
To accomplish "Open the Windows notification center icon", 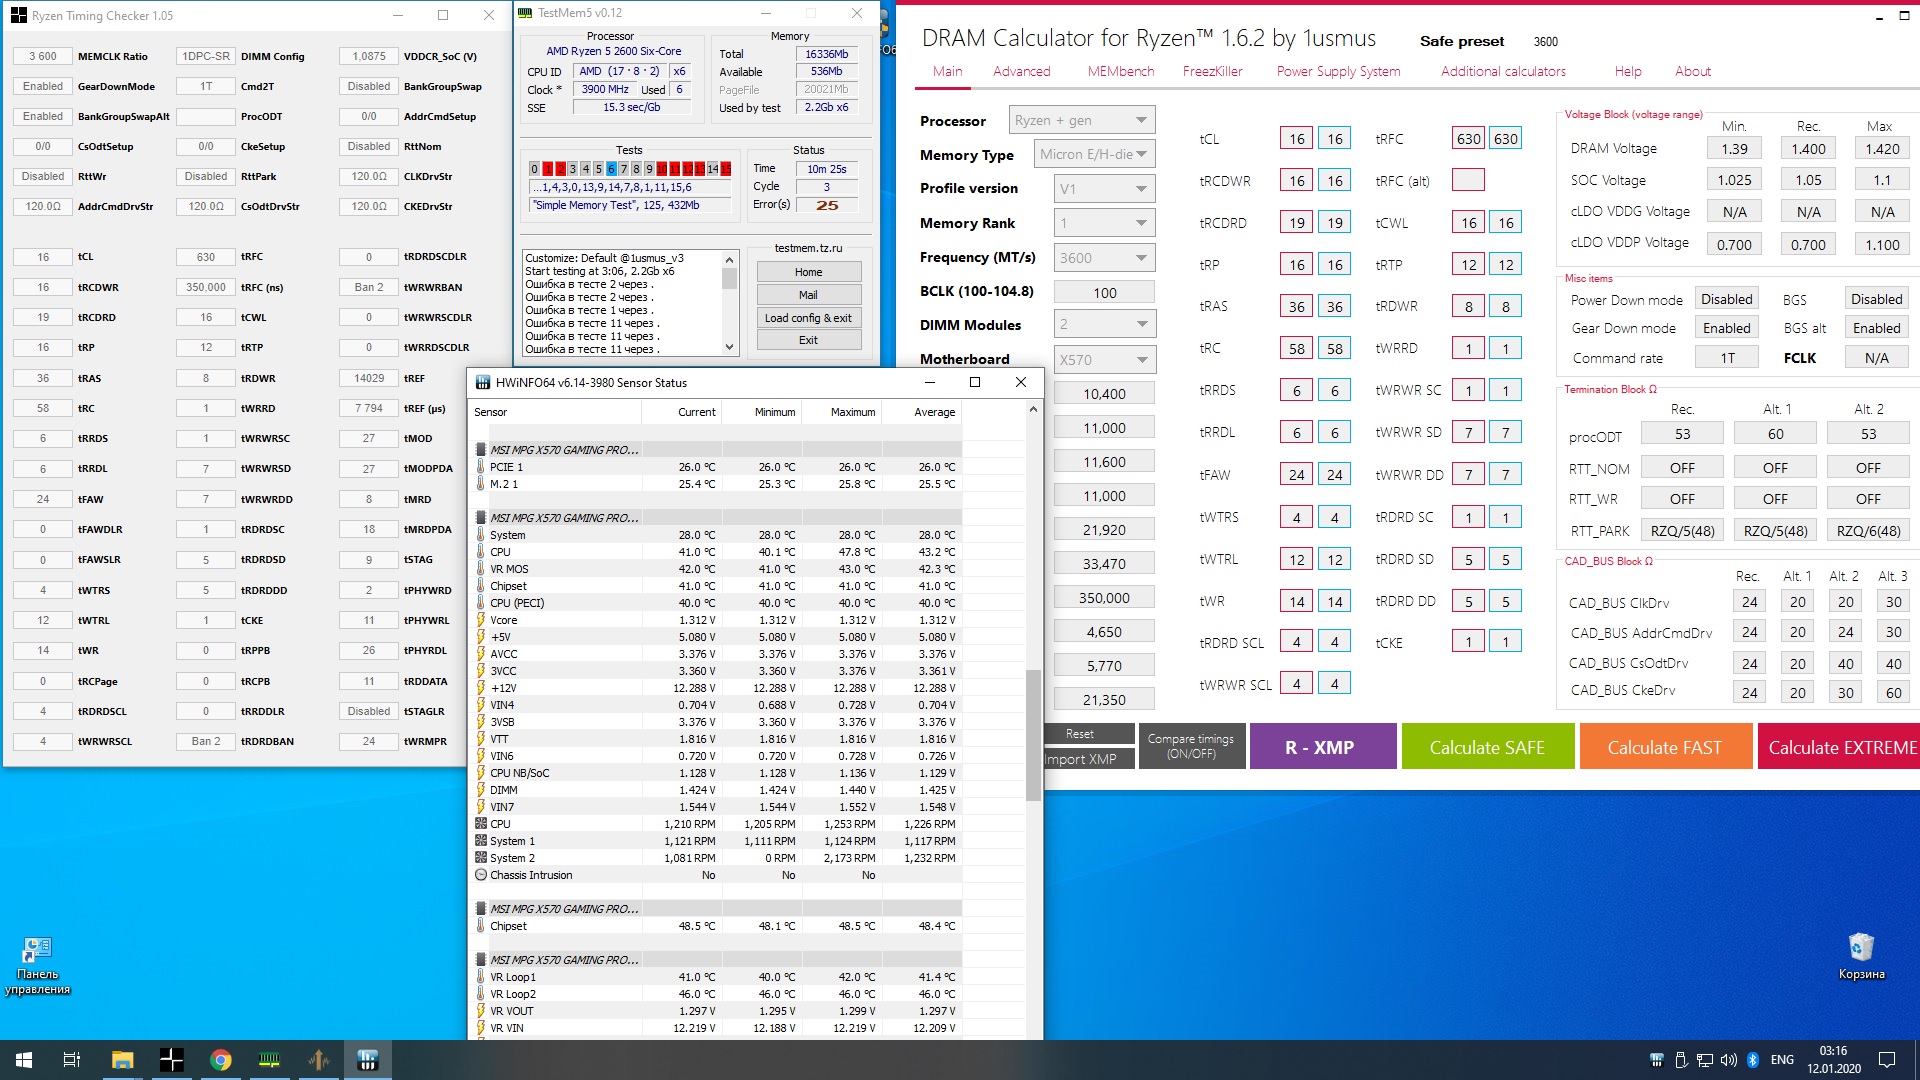I will point(1887,1060).
